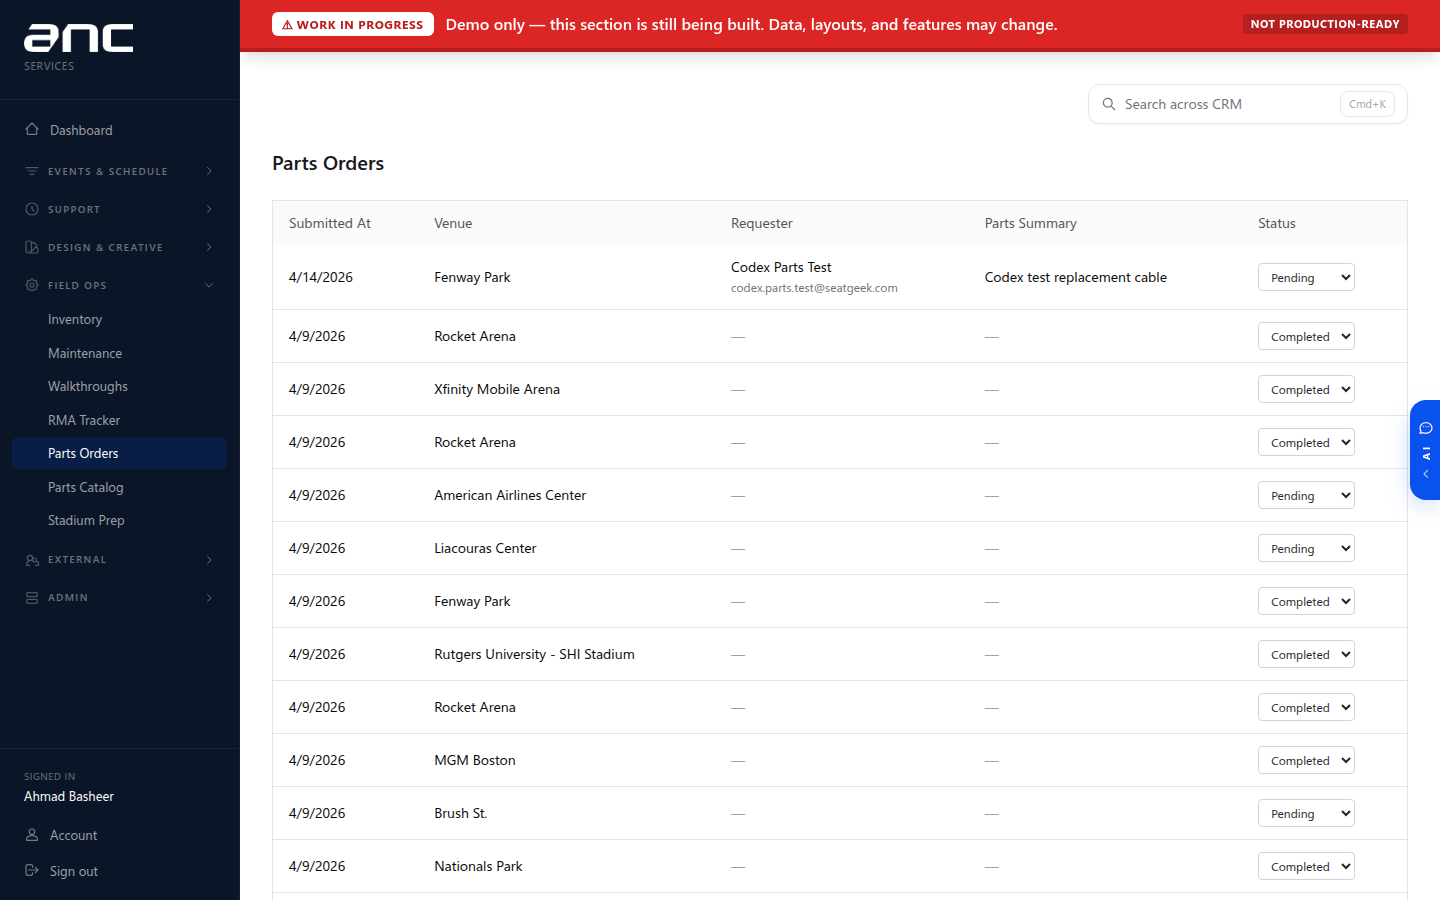Click 'Rutgers University - SHI Stadium' venue
1440x900 pixels.
click(534, 654)
